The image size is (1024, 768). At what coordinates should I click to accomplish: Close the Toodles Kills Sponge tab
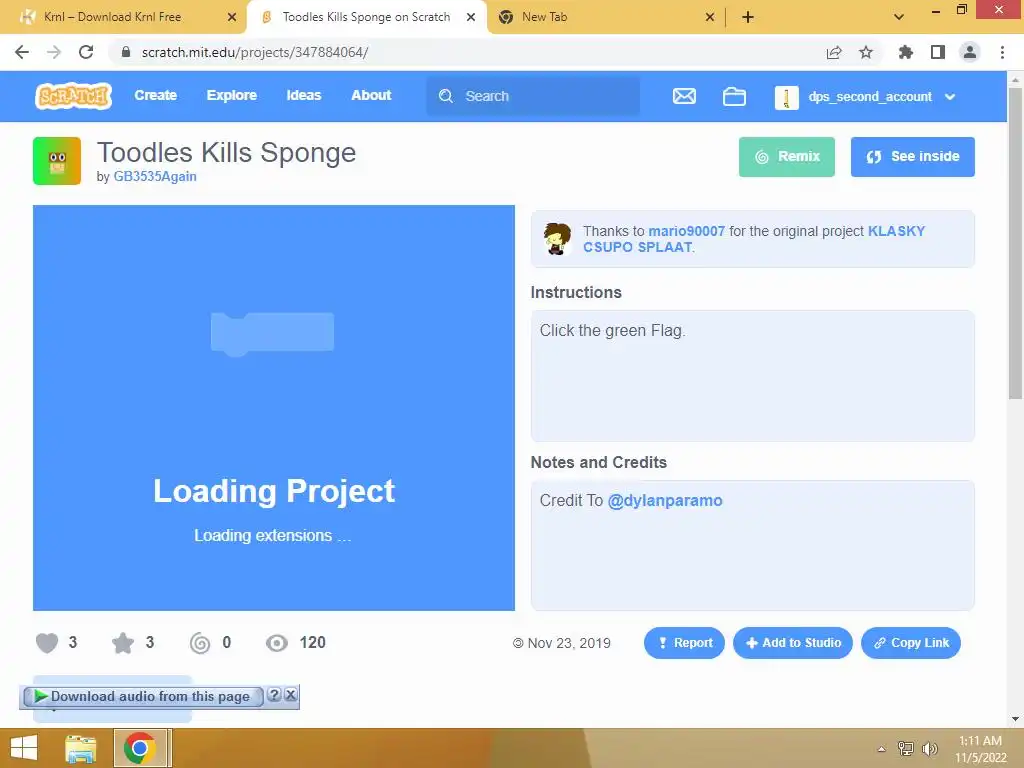click(x=471, y=17)
